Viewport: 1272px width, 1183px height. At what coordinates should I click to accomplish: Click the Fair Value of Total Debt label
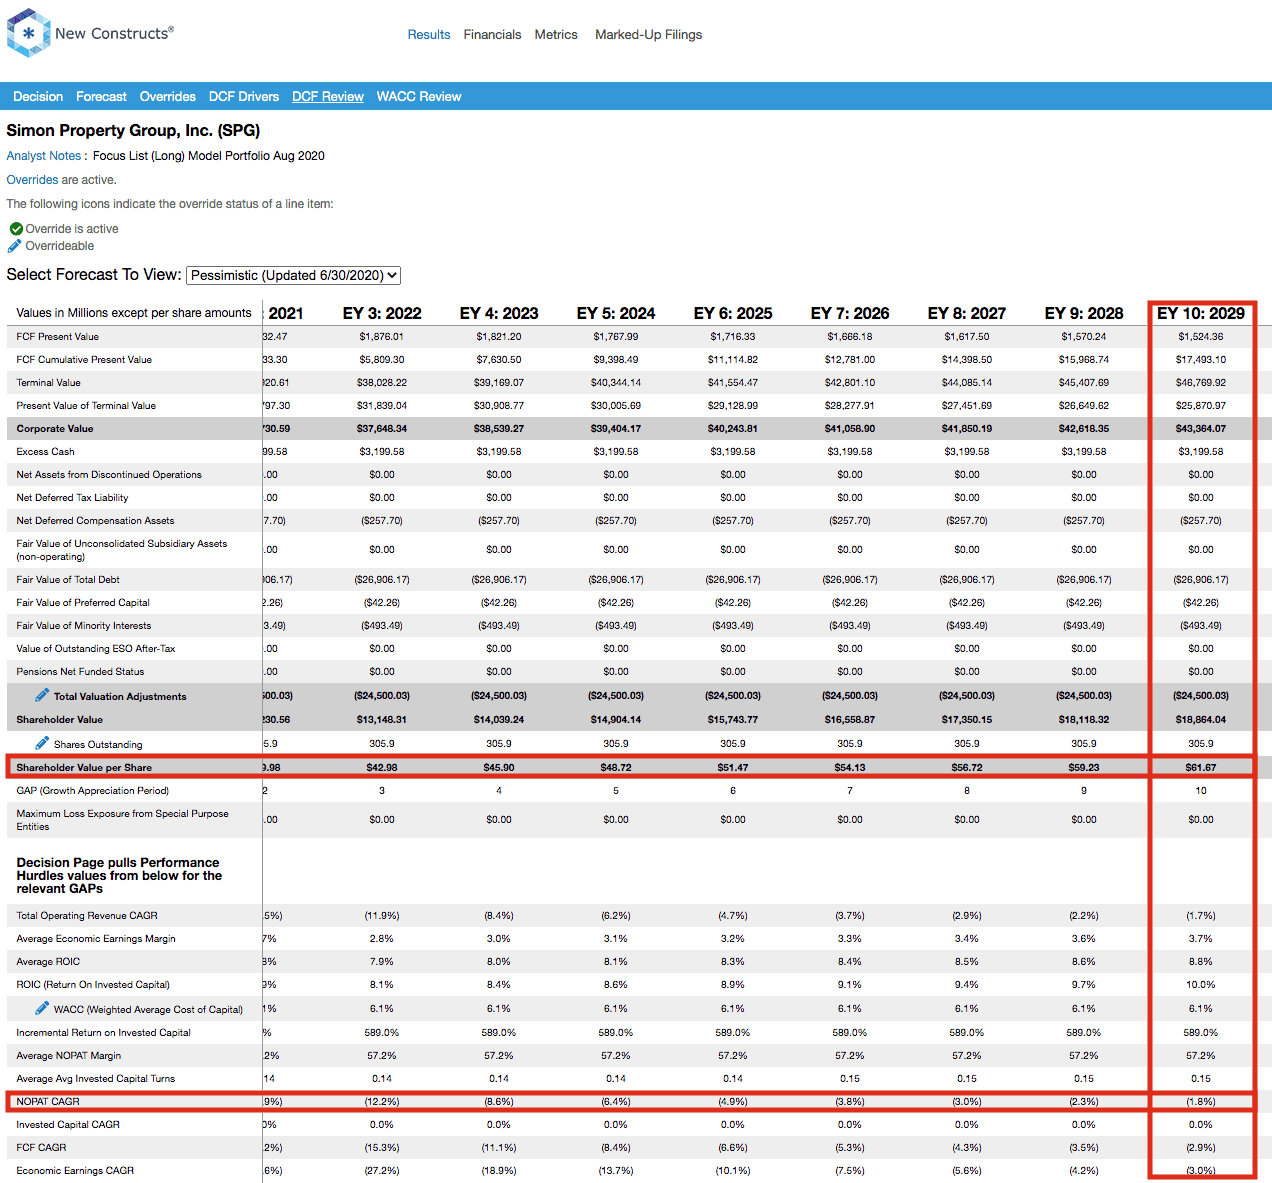pos(68,579)
